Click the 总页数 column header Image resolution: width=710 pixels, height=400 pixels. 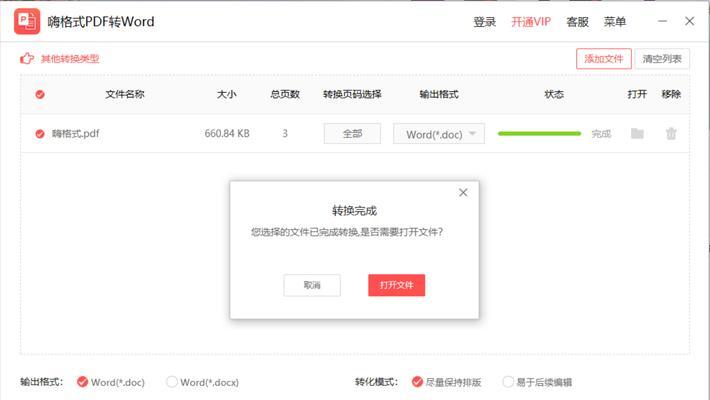coord(285,94)
